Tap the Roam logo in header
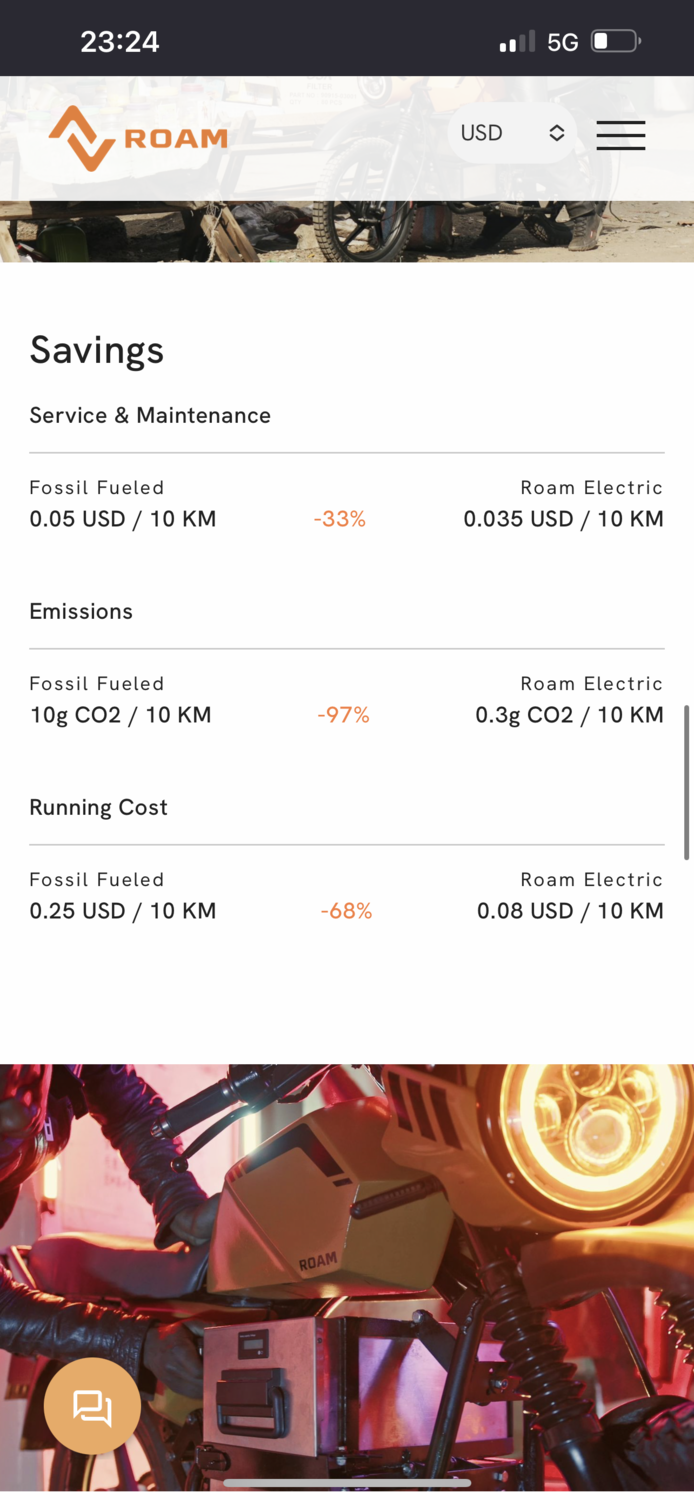Image resolution: width=694 pixels, height=1500 pixels. (138, 138)
